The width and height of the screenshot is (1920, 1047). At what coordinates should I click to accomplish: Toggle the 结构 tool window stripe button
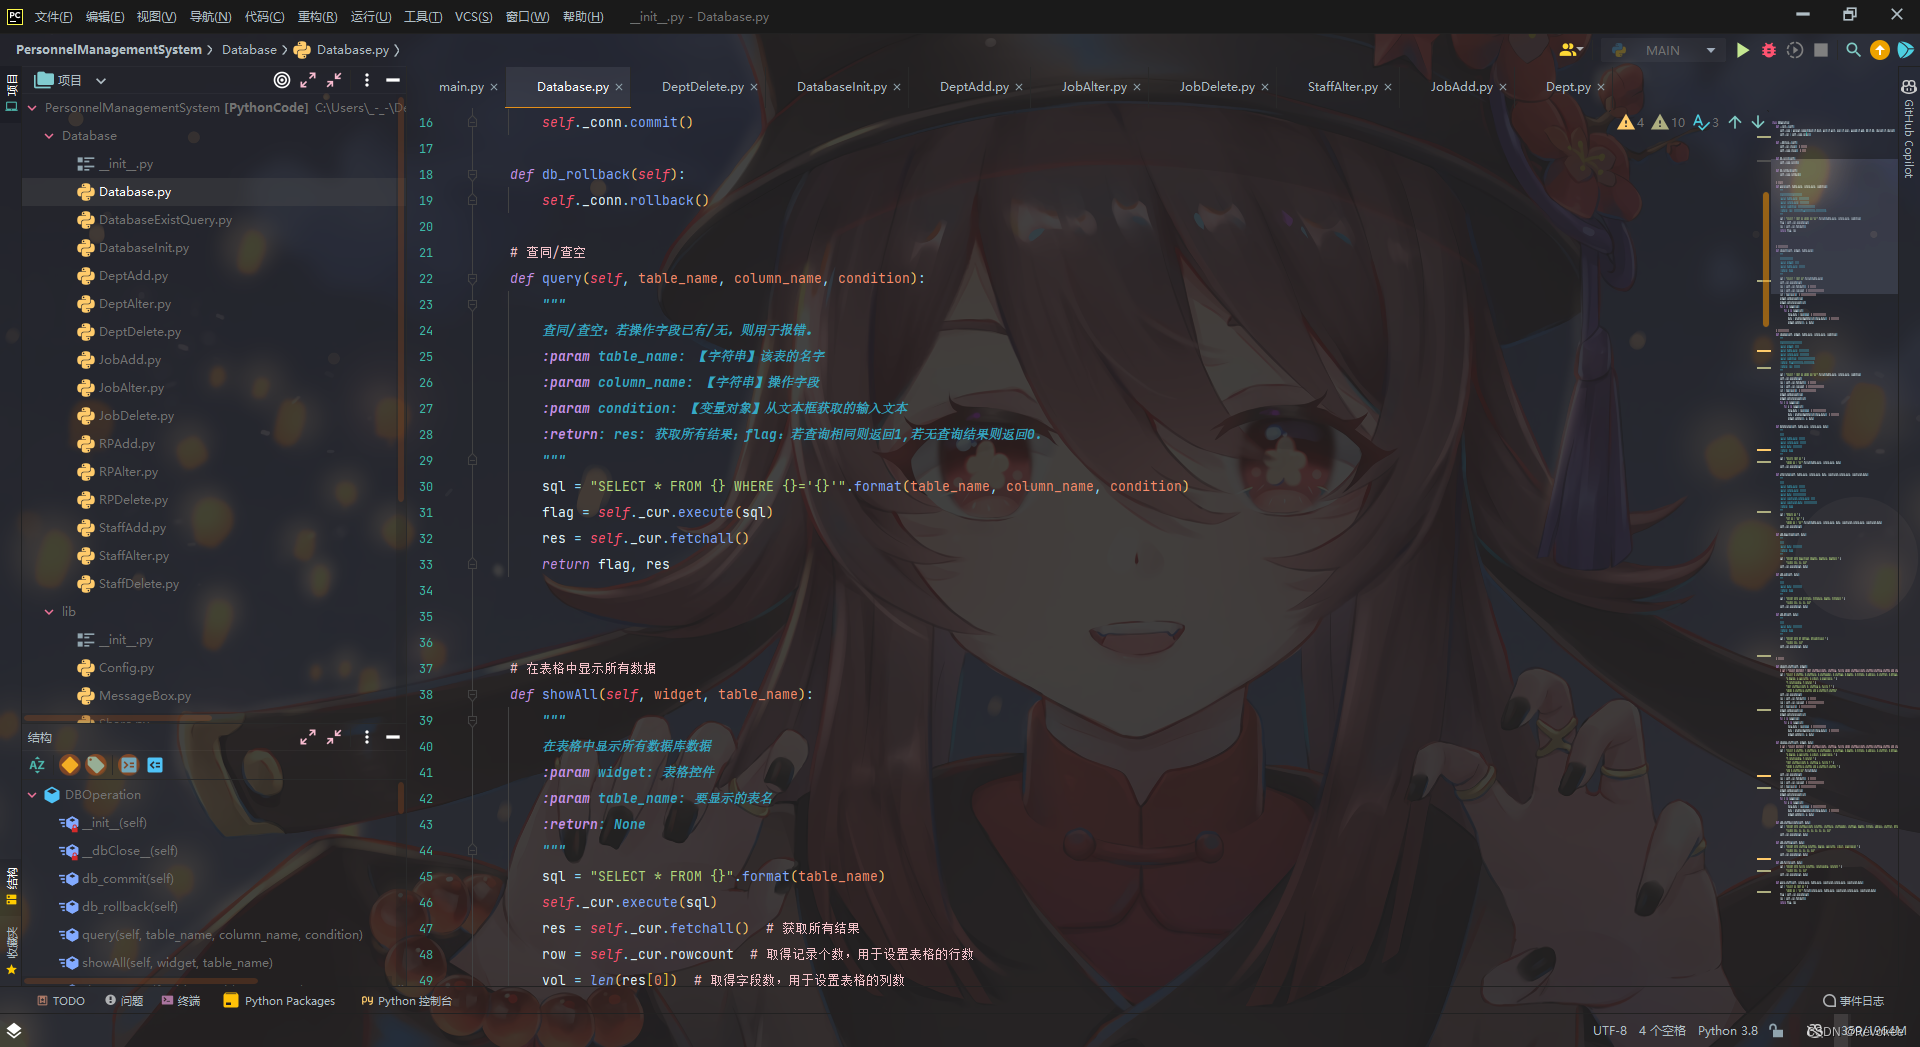(x=12, y=886)
